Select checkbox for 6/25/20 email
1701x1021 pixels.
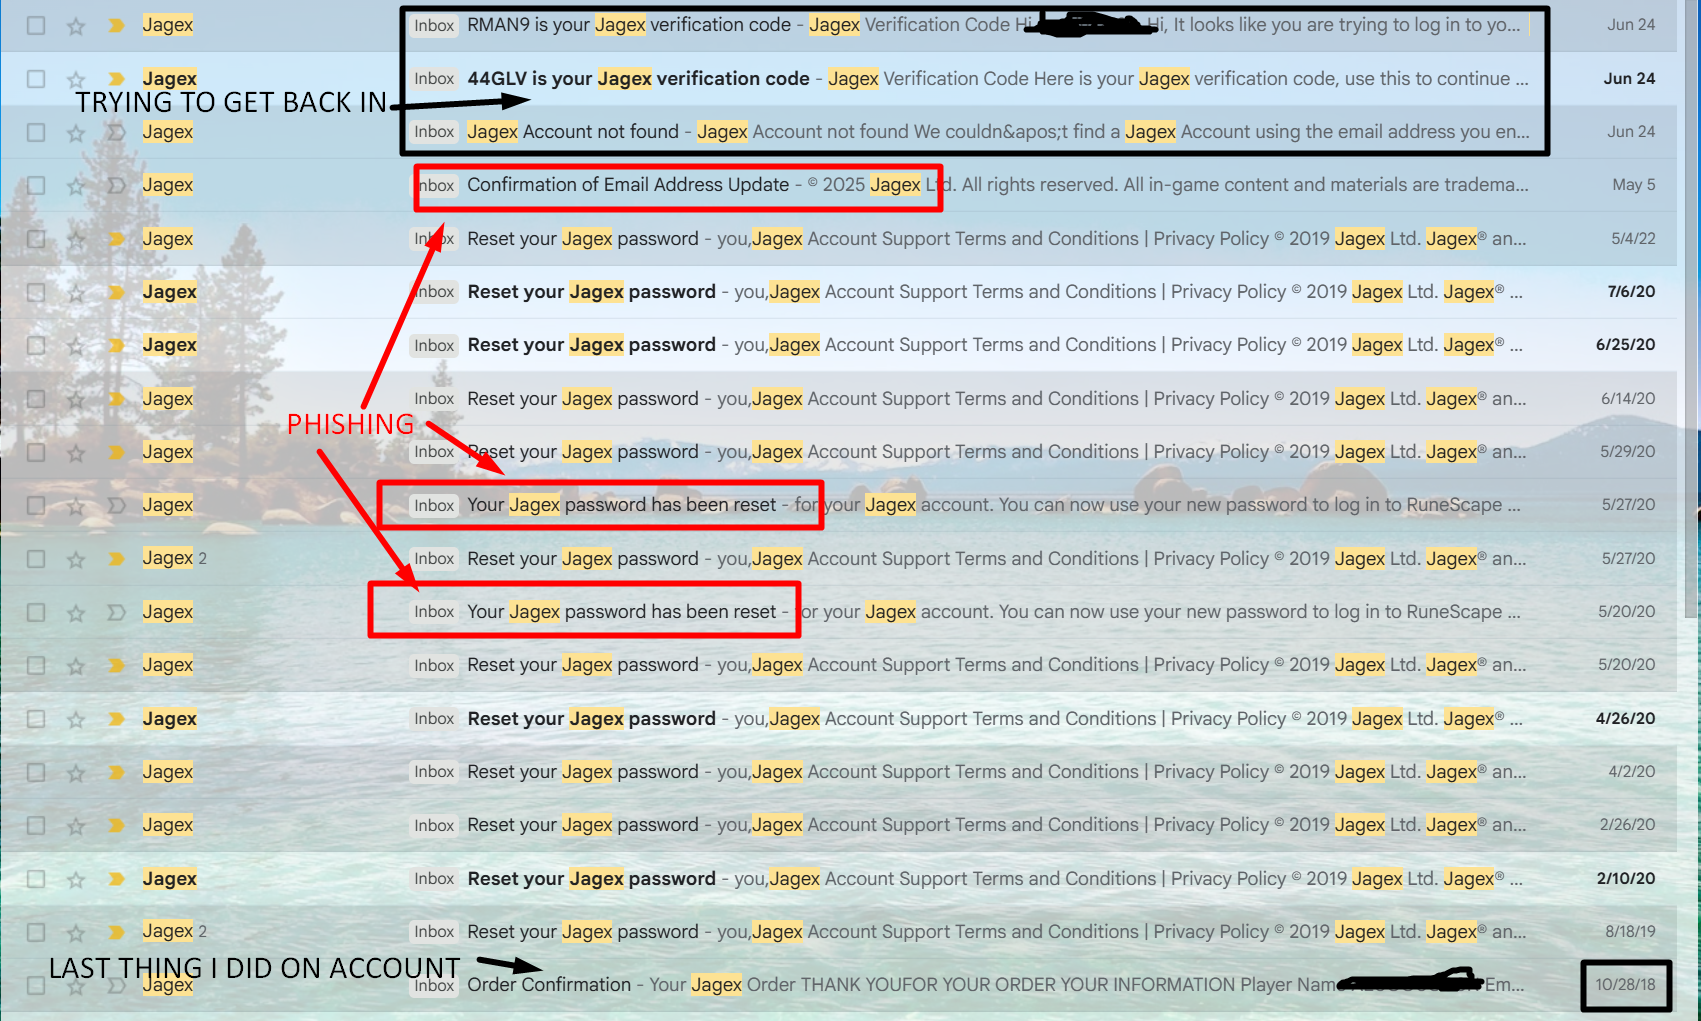pos(36,345)
